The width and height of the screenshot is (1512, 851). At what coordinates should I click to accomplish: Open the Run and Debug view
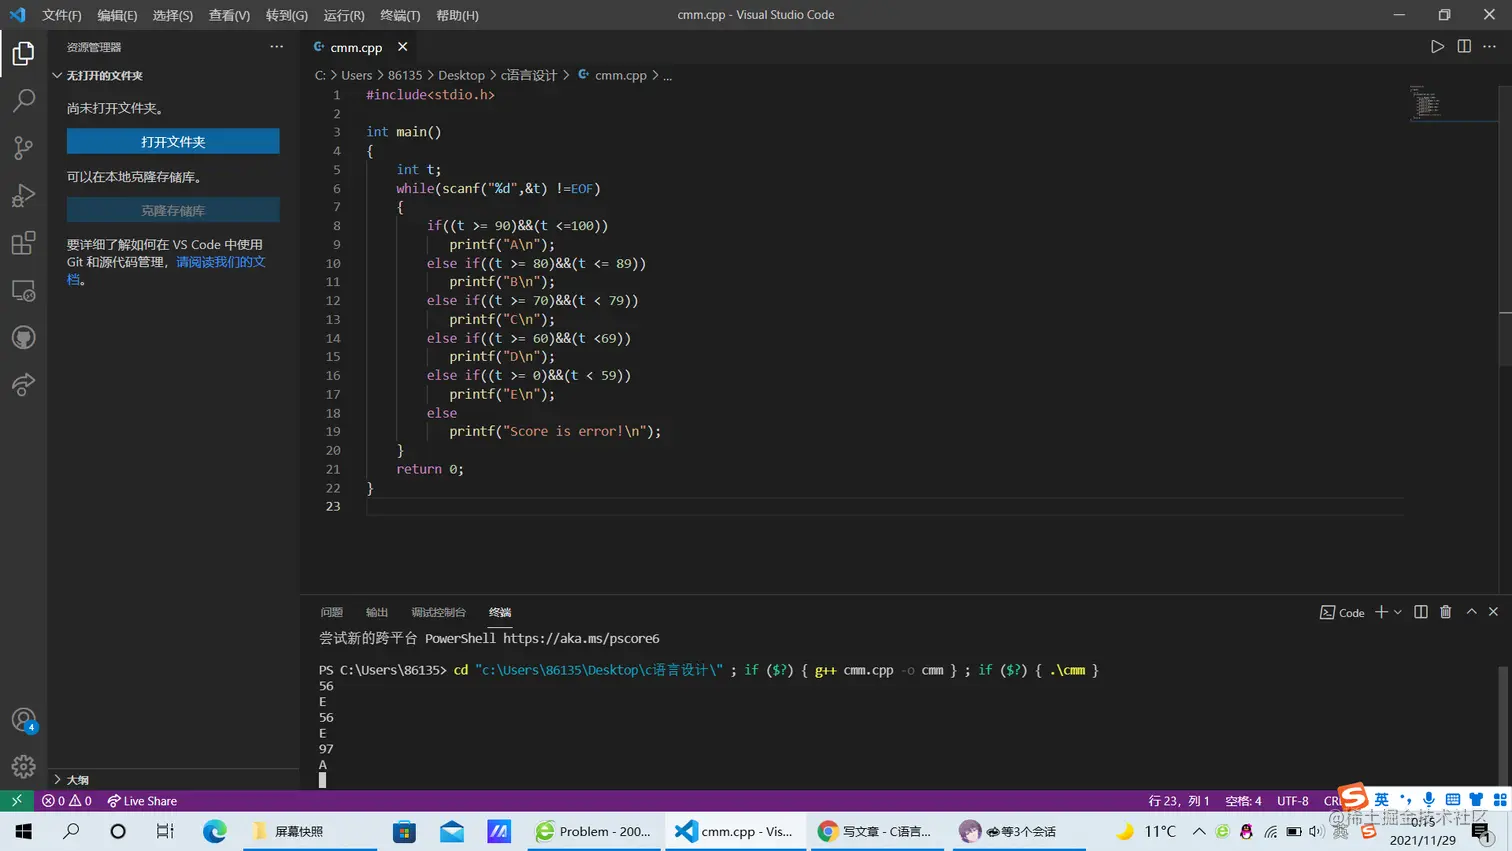pos(23,195)
